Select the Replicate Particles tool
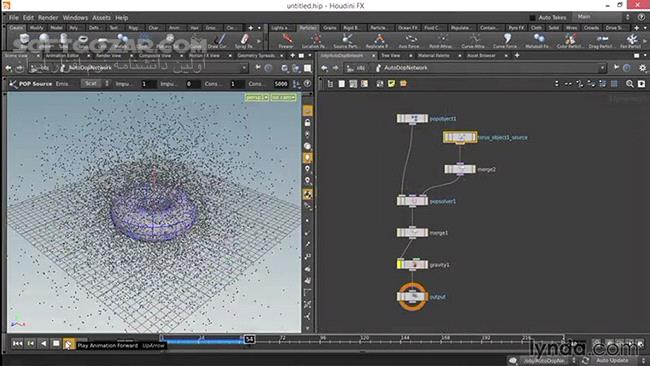The image size is (650, 366). click(x=377, y=41)
